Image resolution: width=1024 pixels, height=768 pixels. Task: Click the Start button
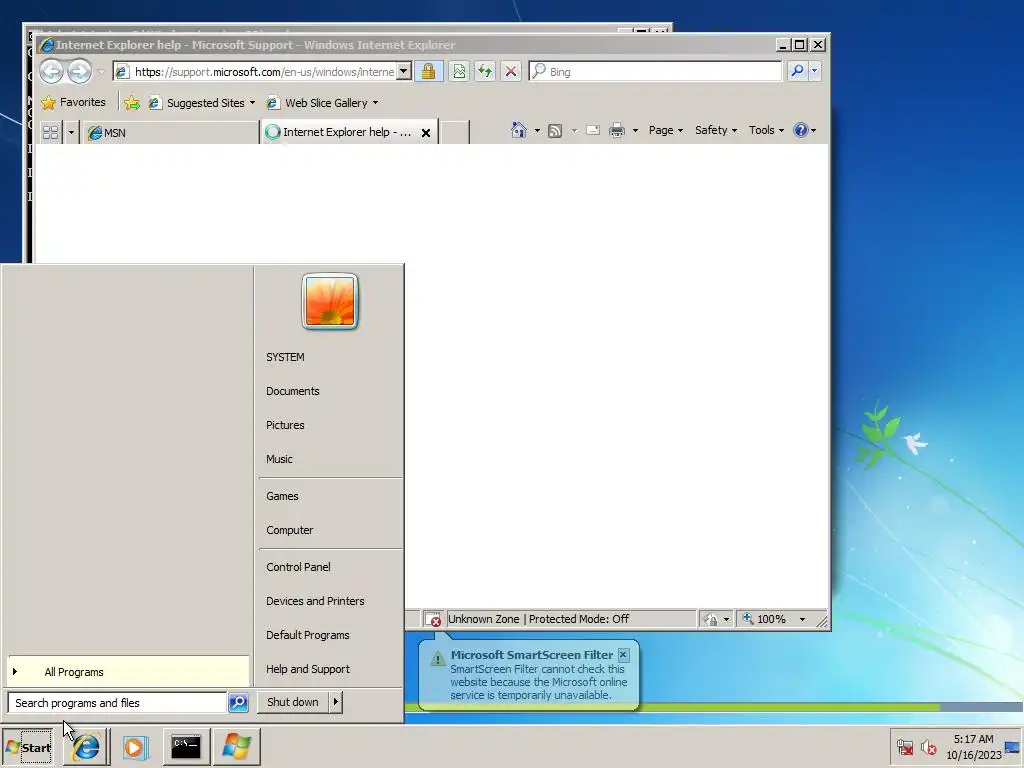click(28, 747)
